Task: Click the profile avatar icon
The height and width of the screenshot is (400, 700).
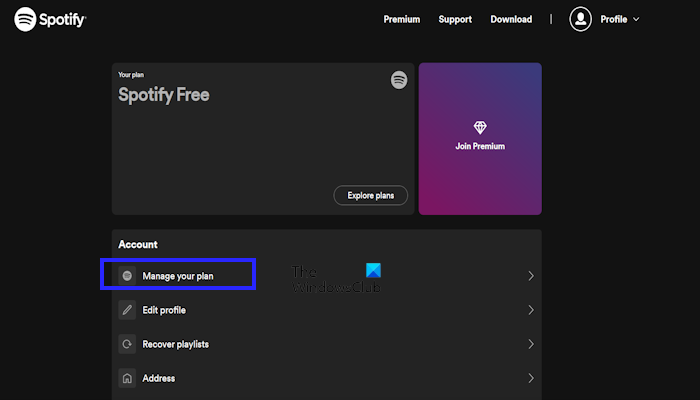Action: (x=581, y=19)
